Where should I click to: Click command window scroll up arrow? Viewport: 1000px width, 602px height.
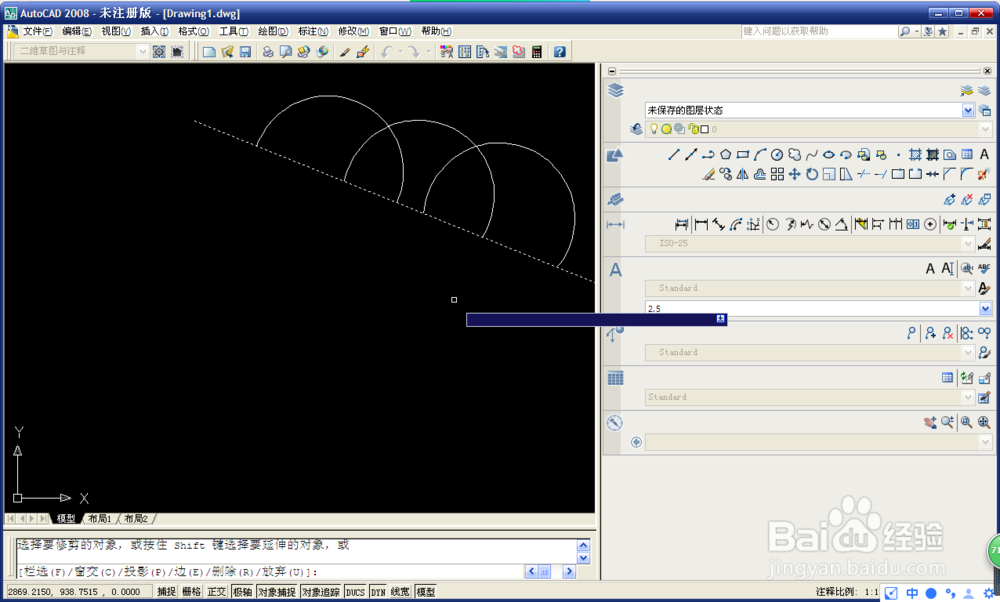point(583,545)
